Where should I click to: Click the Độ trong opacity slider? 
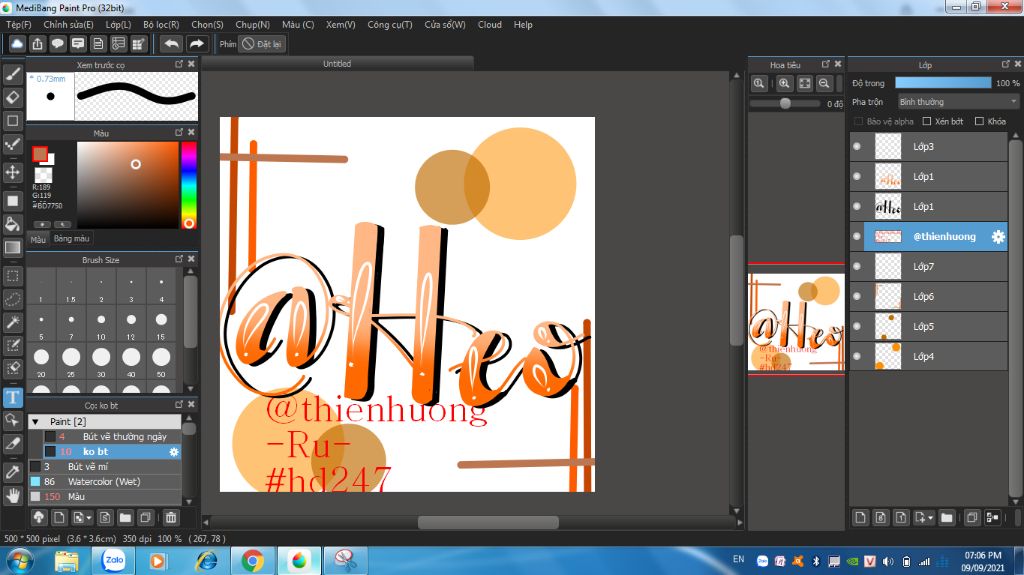[x=943, y=83]
